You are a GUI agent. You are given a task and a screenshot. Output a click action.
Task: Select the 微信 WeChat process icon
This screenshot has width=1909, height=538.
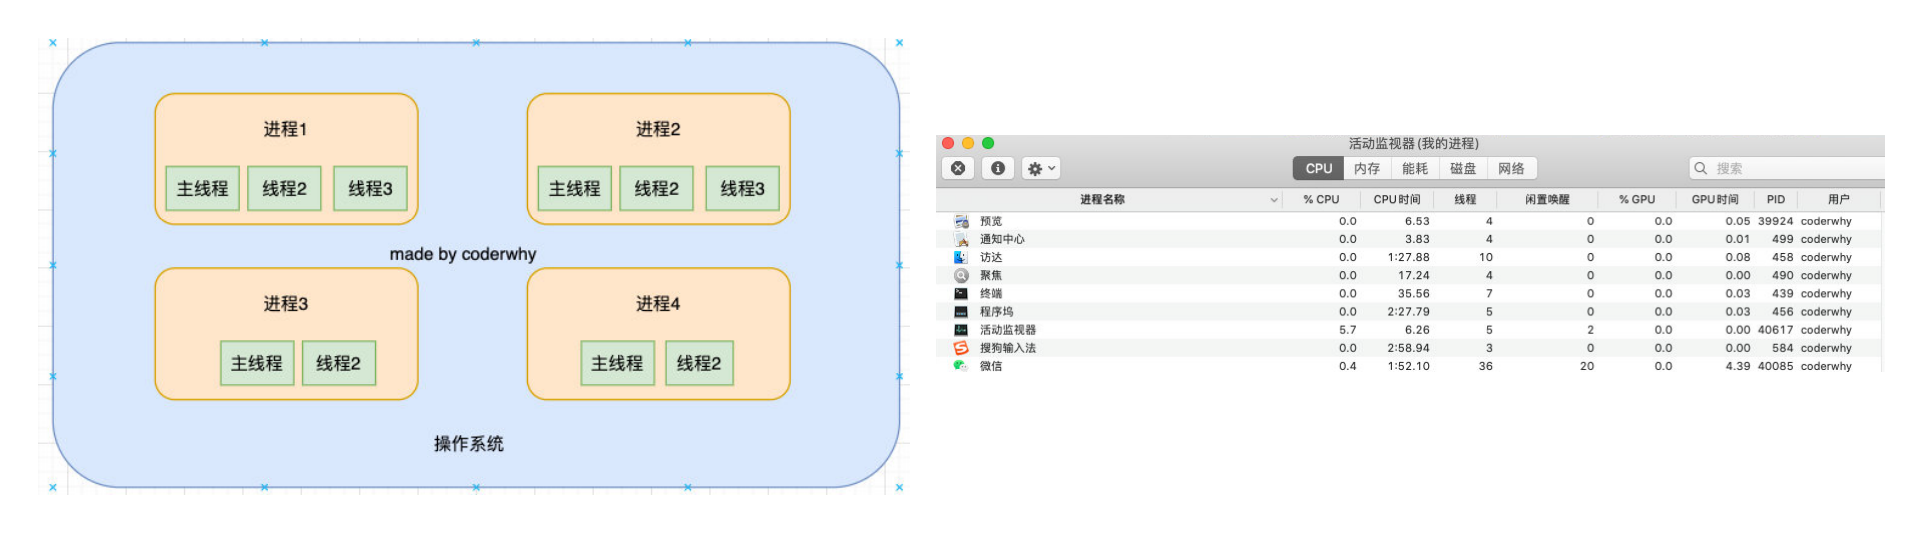[961, 366]
